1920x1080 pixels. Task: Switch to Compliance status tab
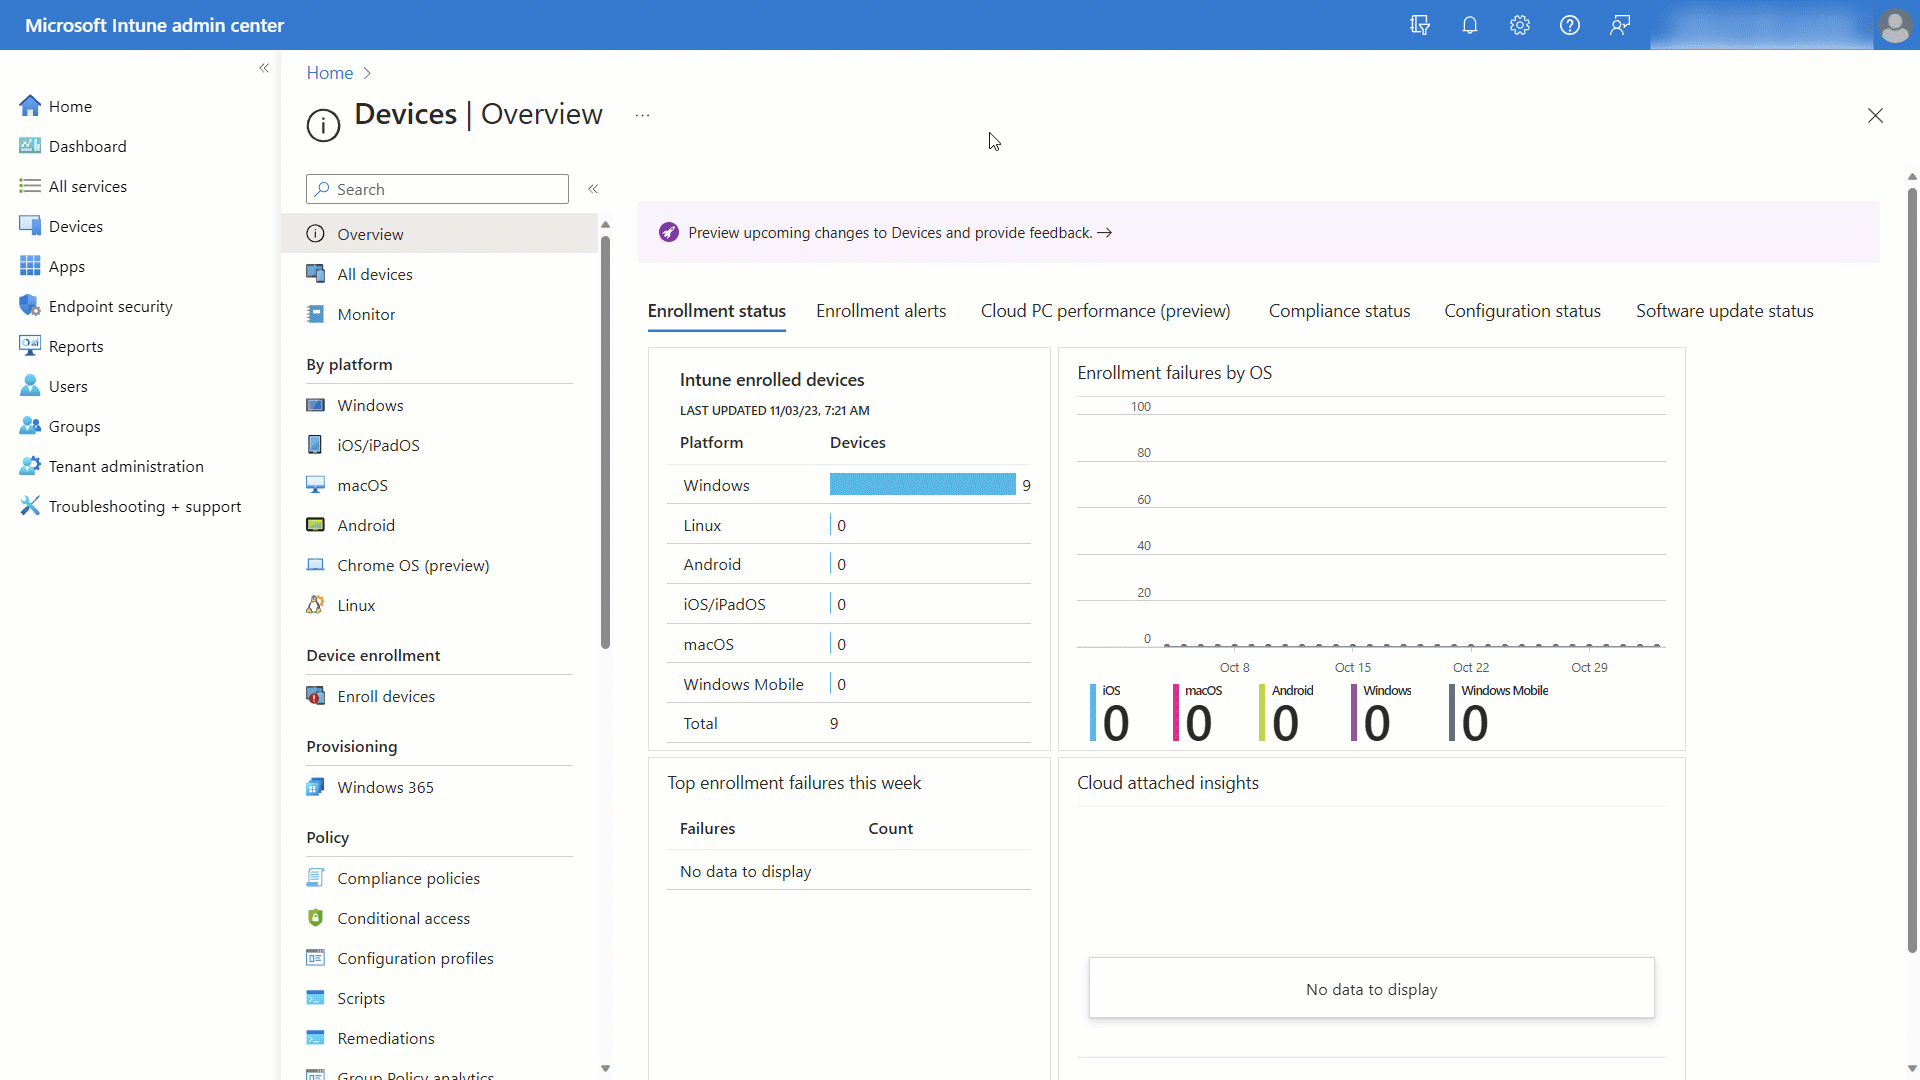pyautogui.click(x=1339, y=311)
